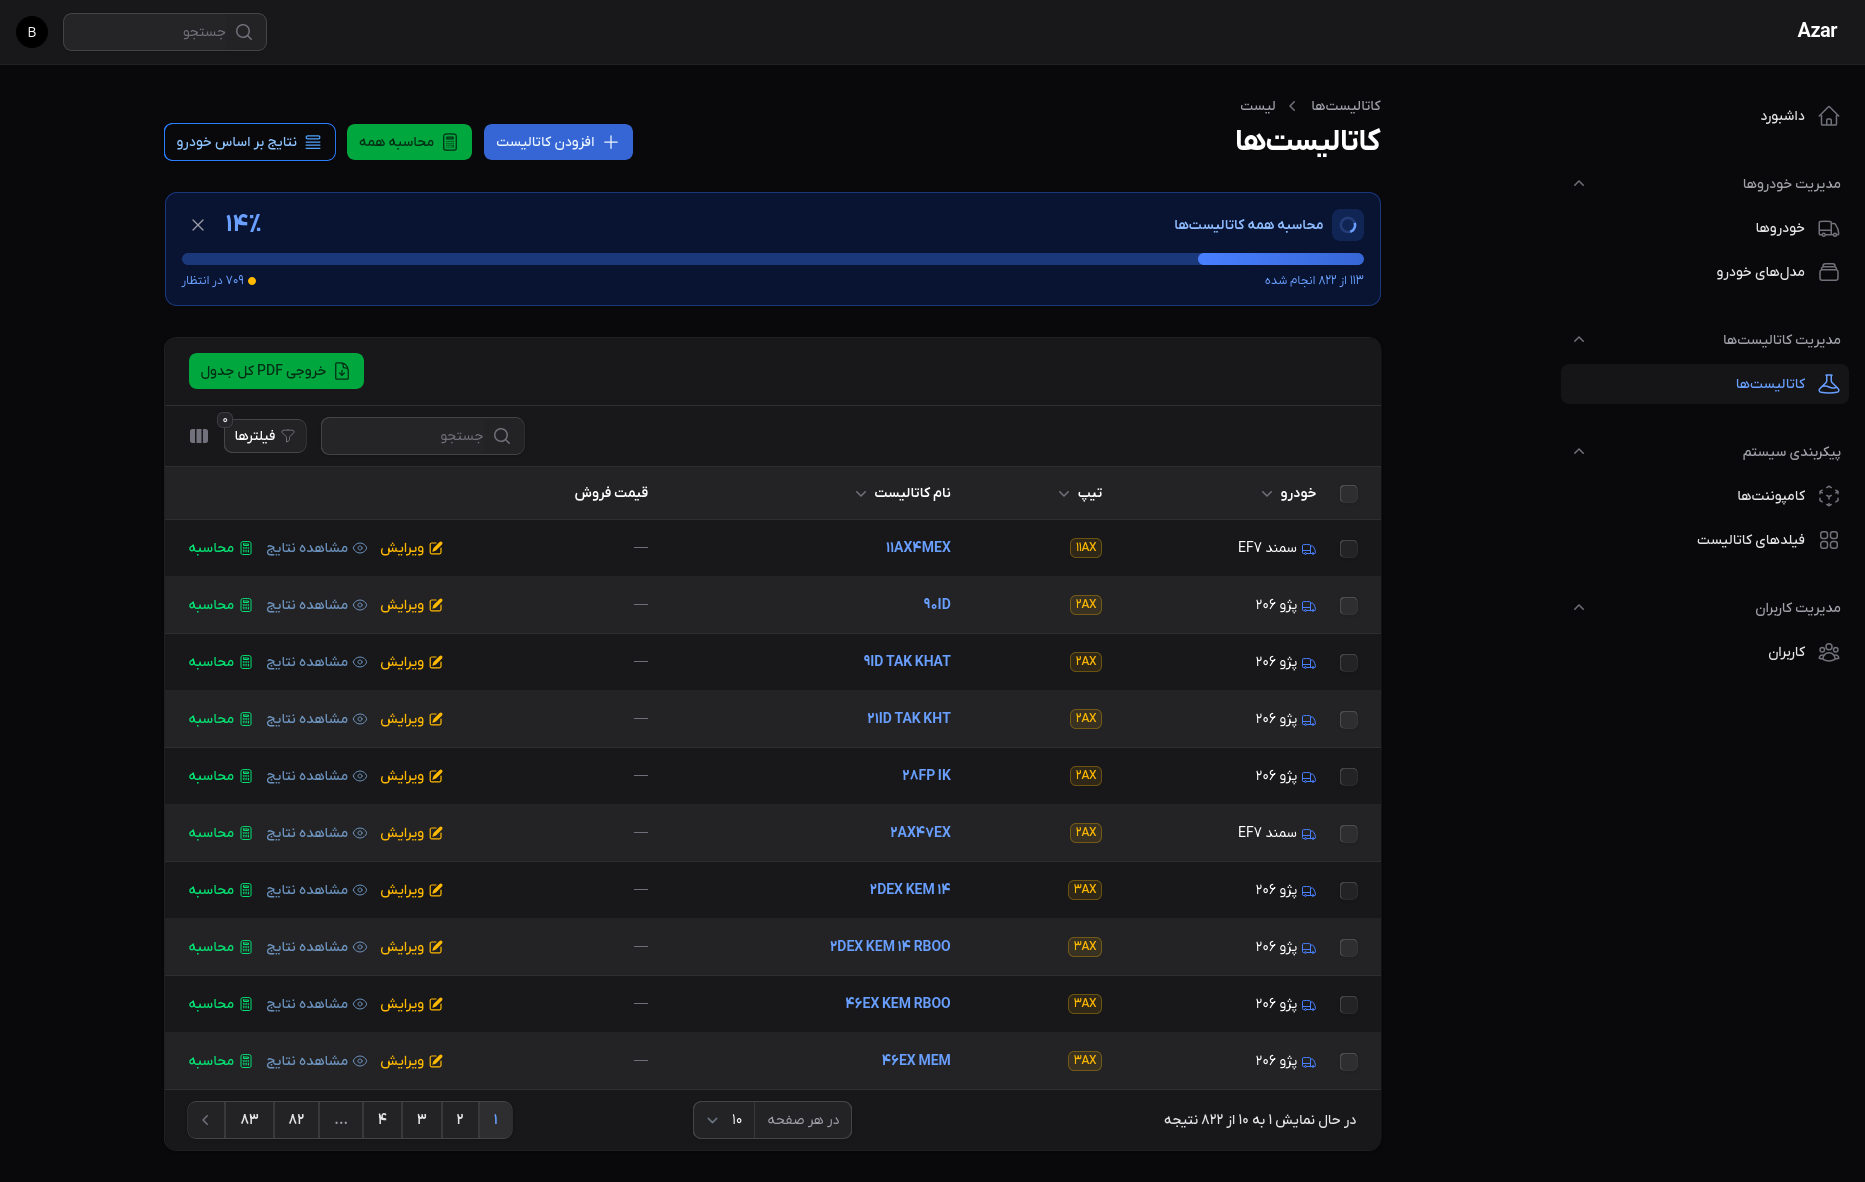Click the column layout icon beside filters
Viewport: 1865px width, 1182px height.
(x=199, y=436)
